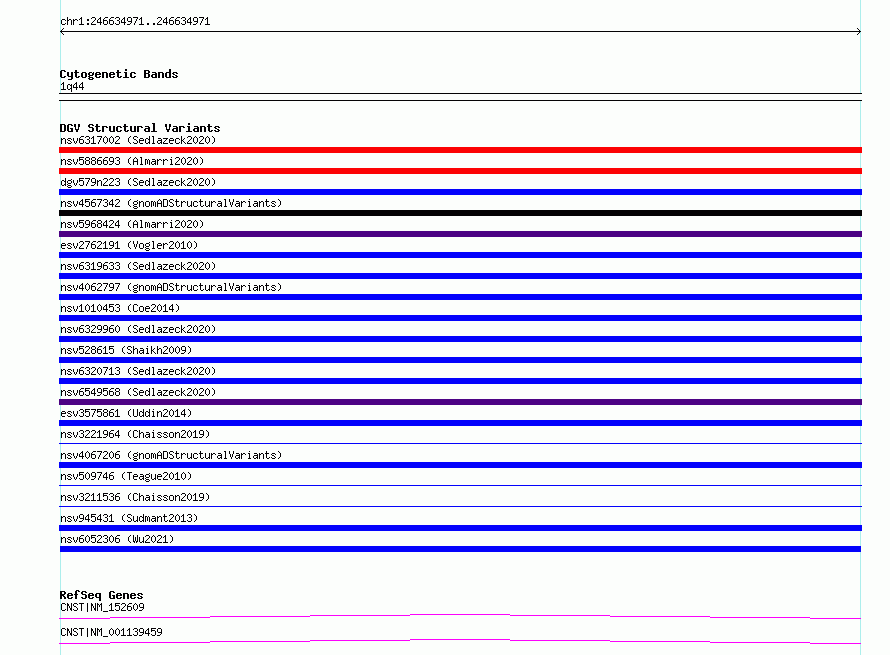Click the blue bar under nsv528615
The width and height of the screenshot is (890, 655).
(x=460, y=360)
